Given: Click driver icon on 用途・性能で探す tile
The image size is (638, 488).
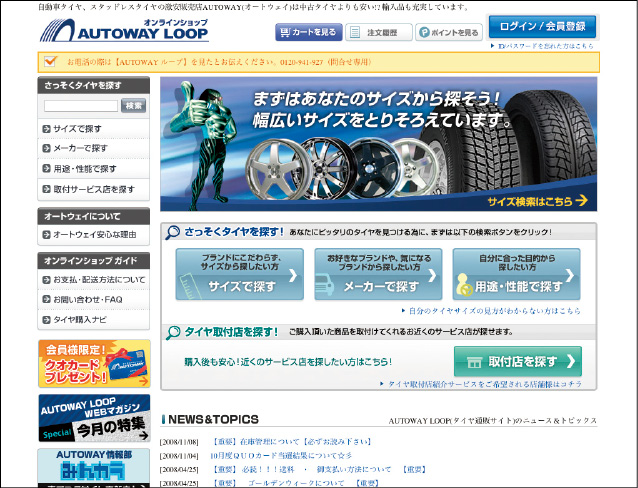Looking at the screenshot, I should click(x=464, y=285).
